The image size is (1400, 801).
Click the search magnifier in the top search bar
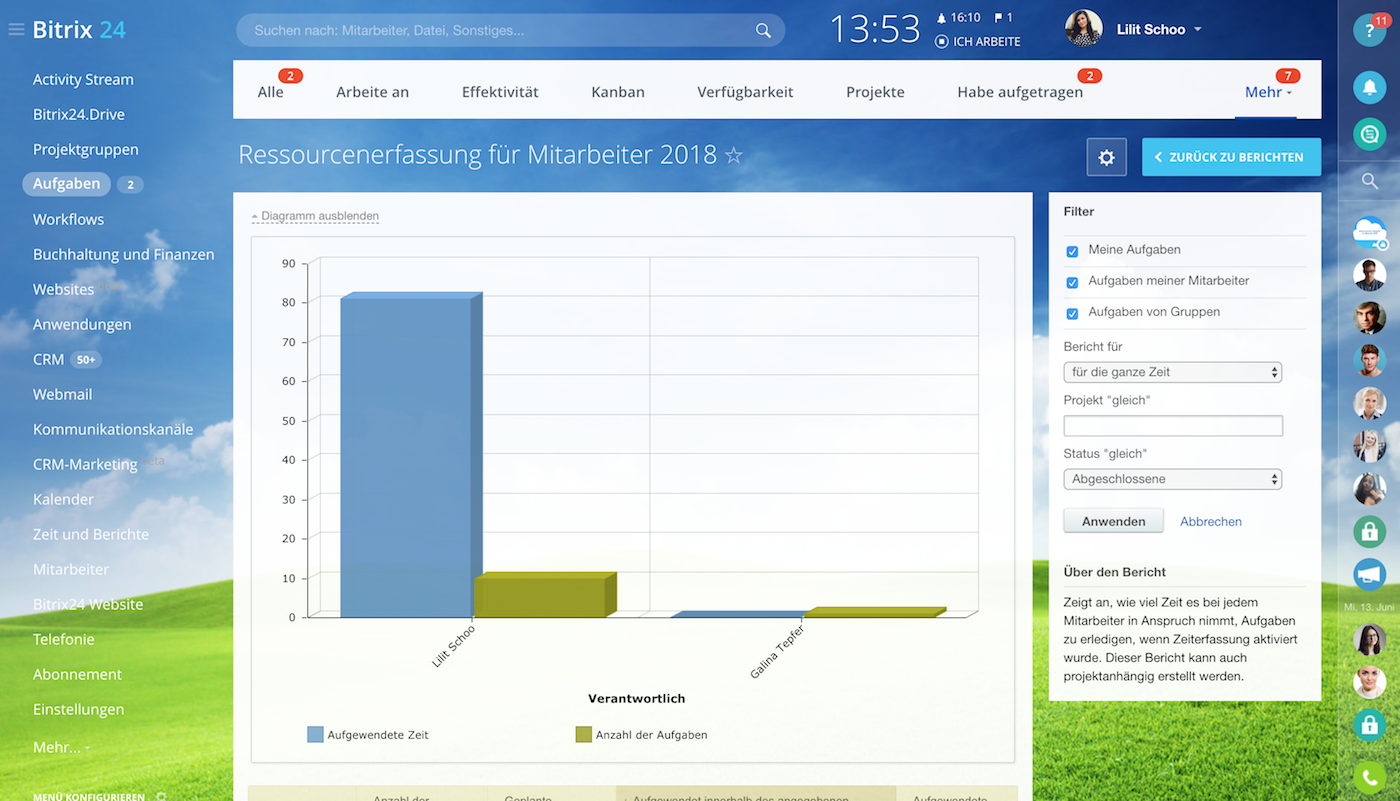763,31
